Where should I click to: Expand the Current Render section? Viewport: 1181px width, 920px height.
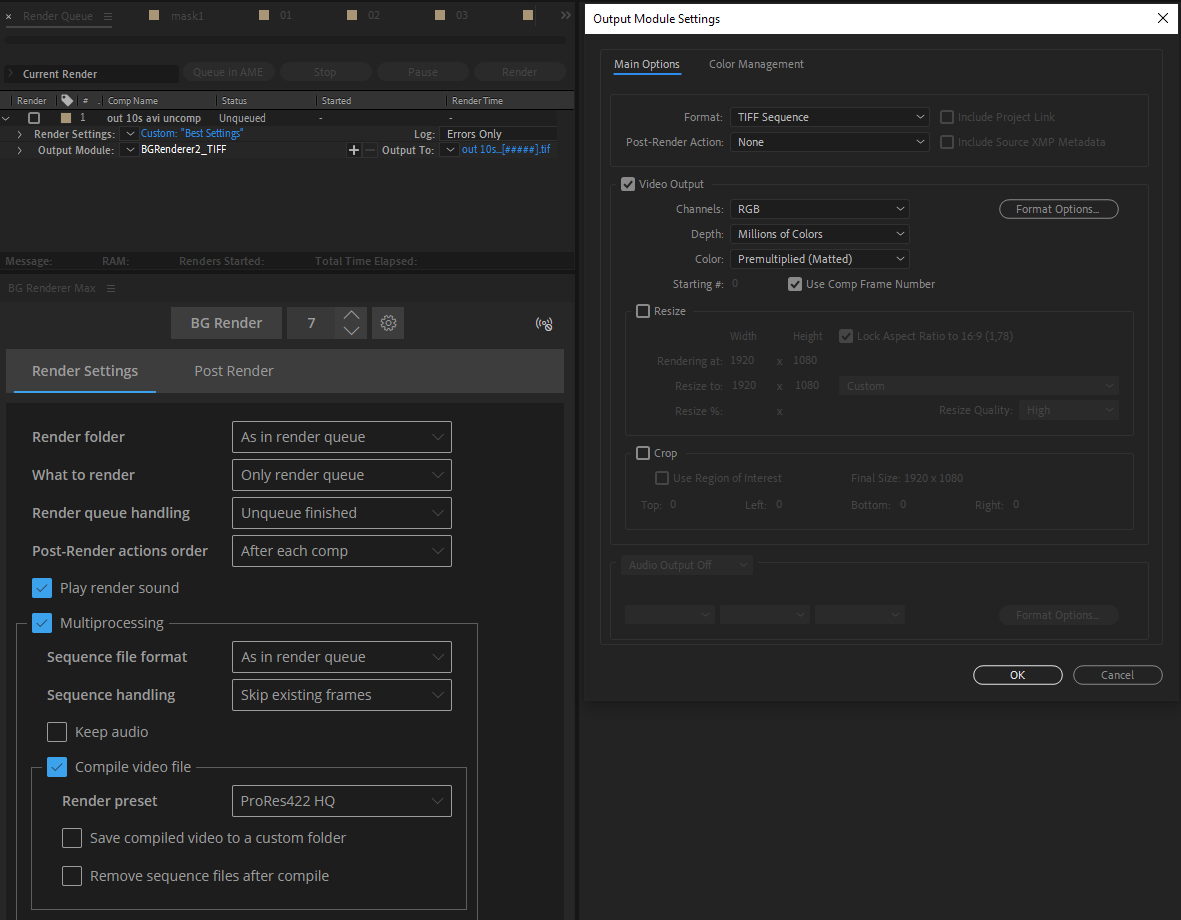11,74
